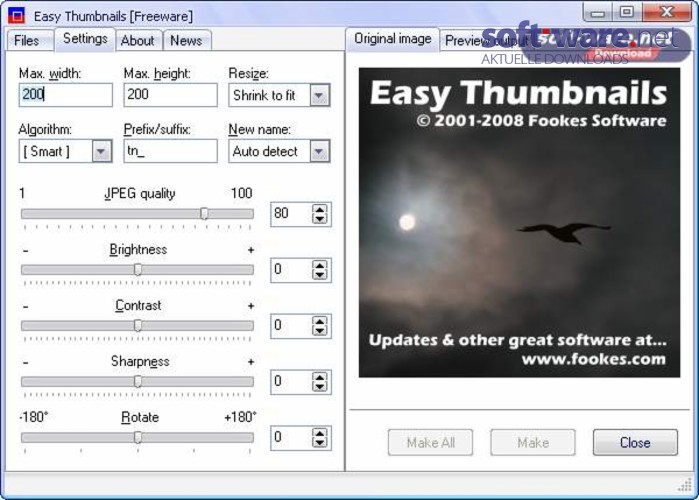Increase Contrast with spinner up arrow

[x=320, y=321]
